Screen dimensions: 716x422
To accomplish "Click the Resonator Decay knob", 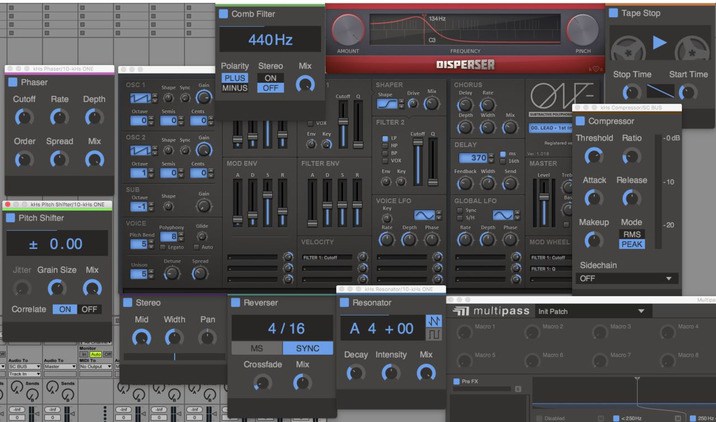I will tap(356, 373).
